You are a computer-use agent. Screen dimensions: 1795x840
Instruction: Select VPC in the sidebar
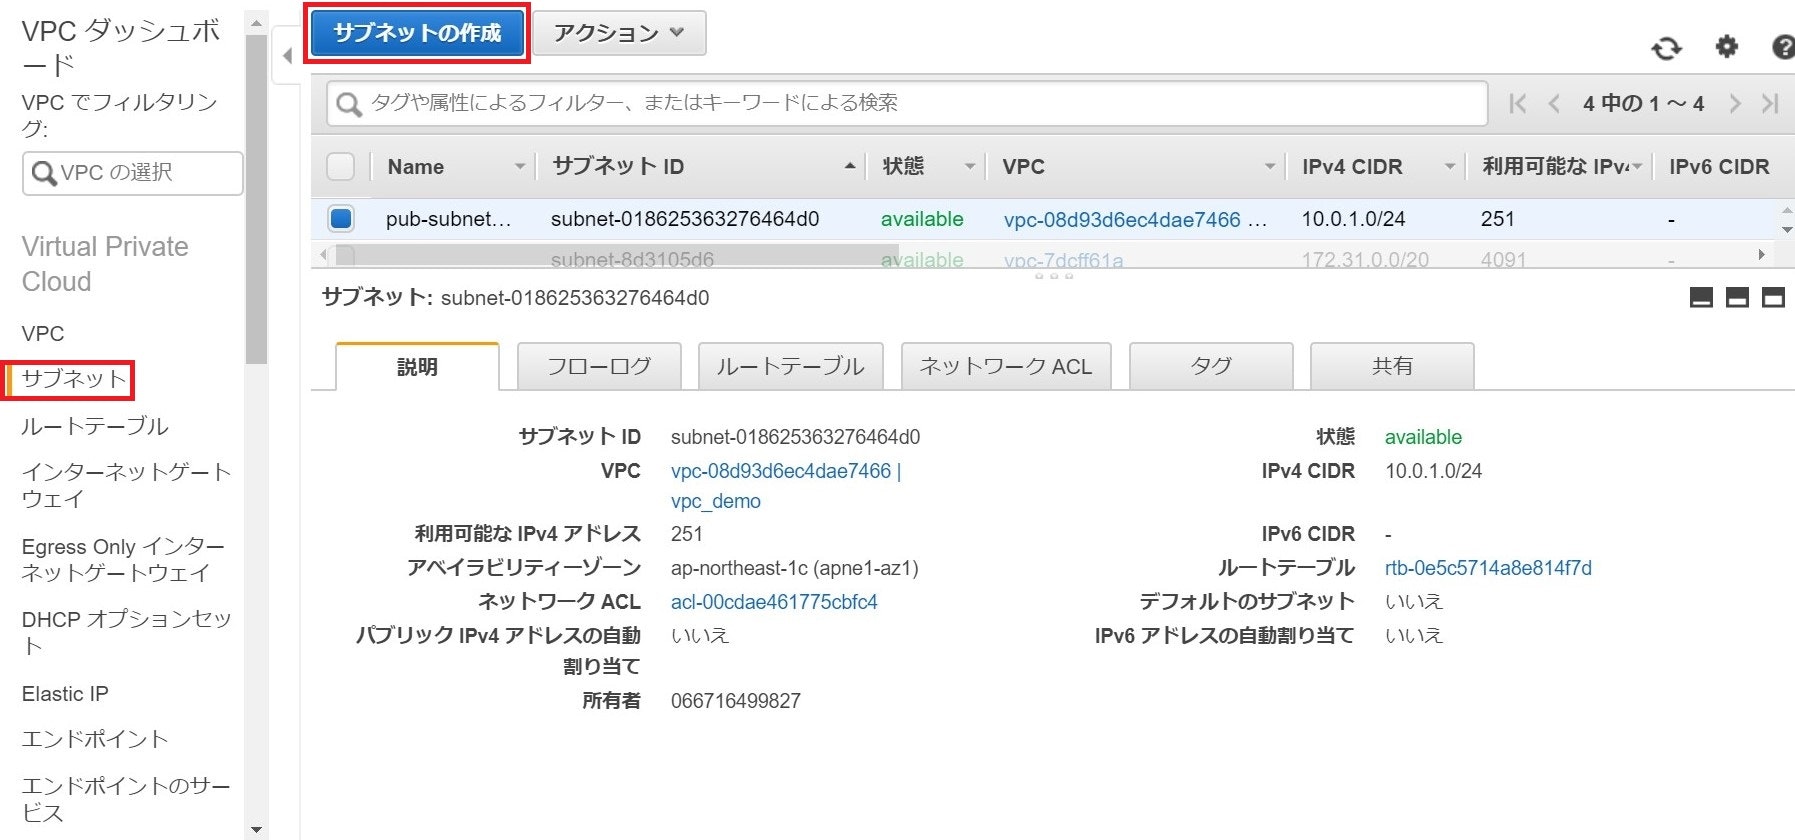tap(43, 333)
